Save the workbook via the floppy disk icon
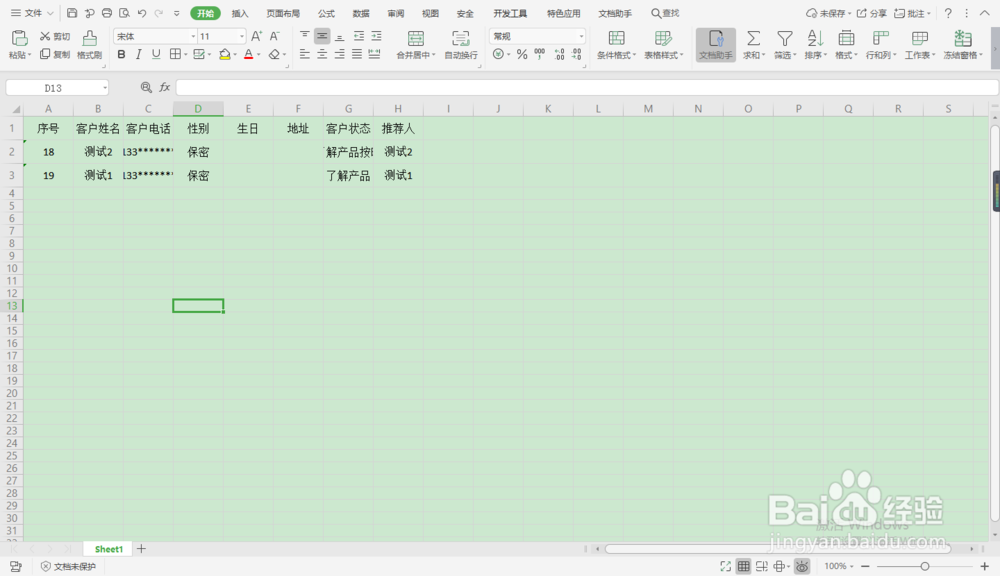 click(x=72, y=13)
